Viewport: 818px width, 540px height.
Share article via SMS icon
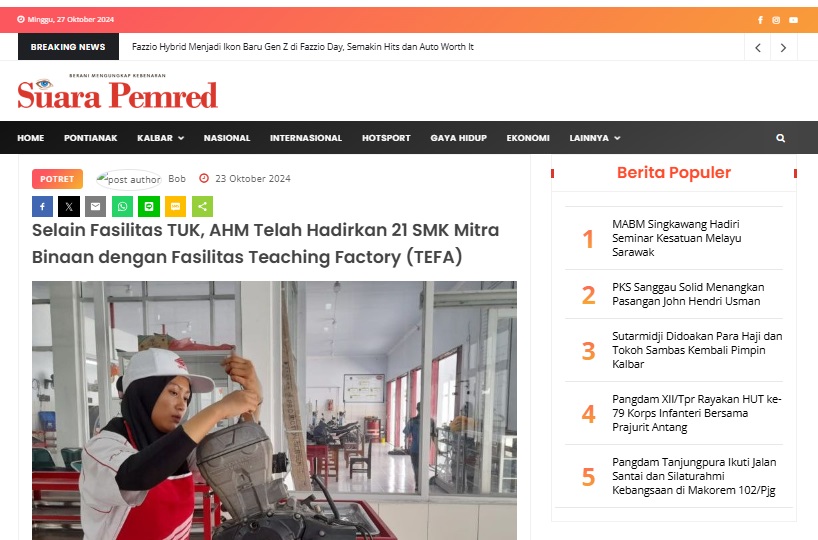175,207
